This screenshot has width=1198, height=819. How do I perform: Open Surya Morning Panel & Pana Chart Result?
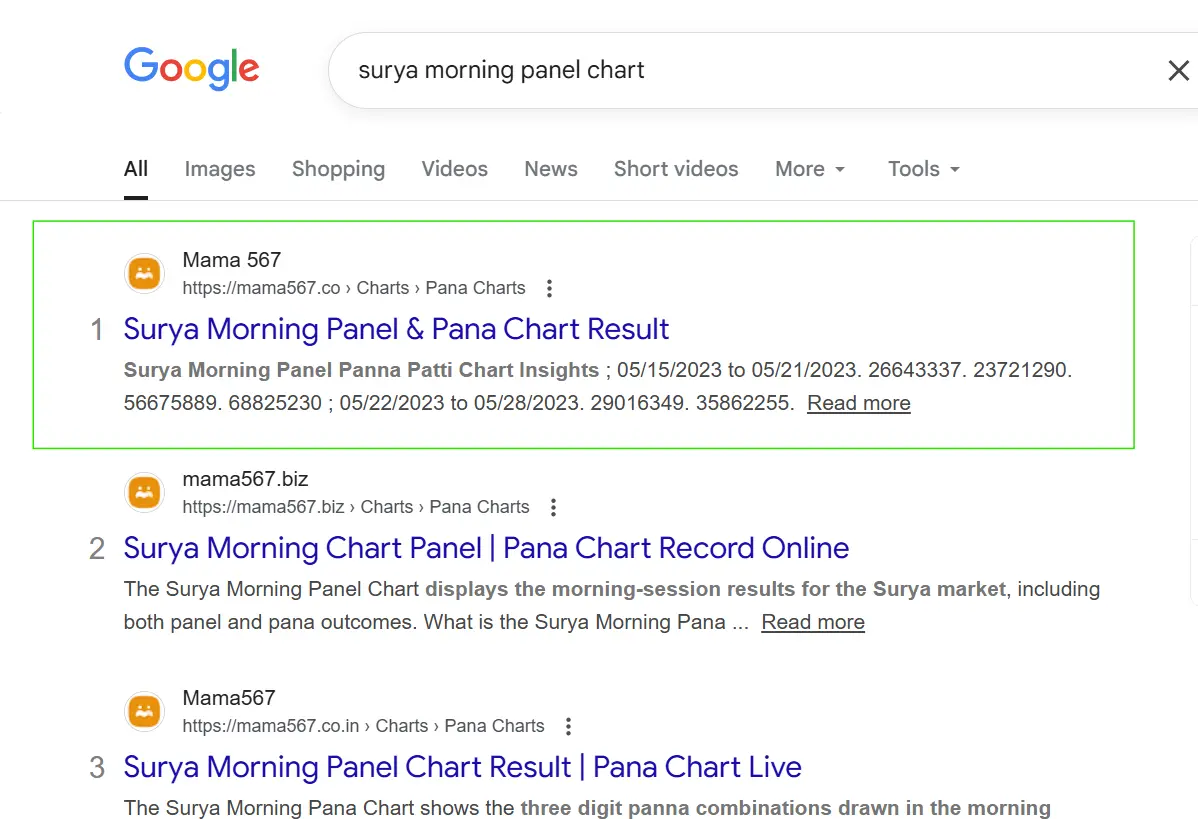click(396, 329)
